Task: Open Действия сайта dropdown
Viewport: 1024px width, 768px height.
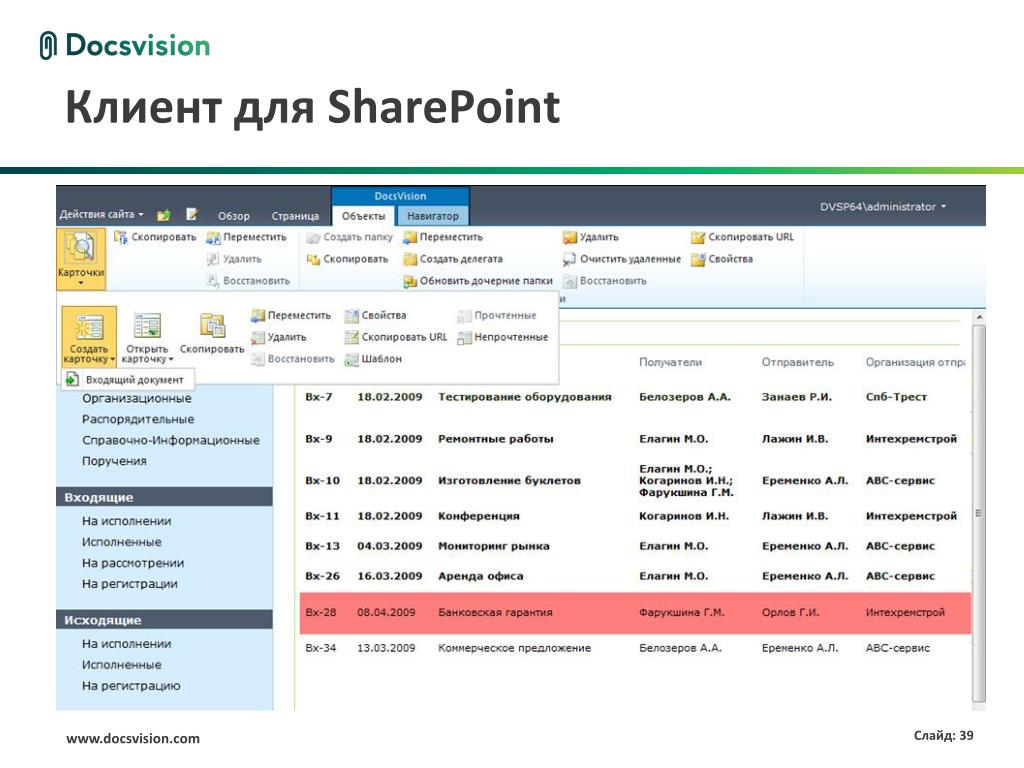Action: tap(101, 214)
